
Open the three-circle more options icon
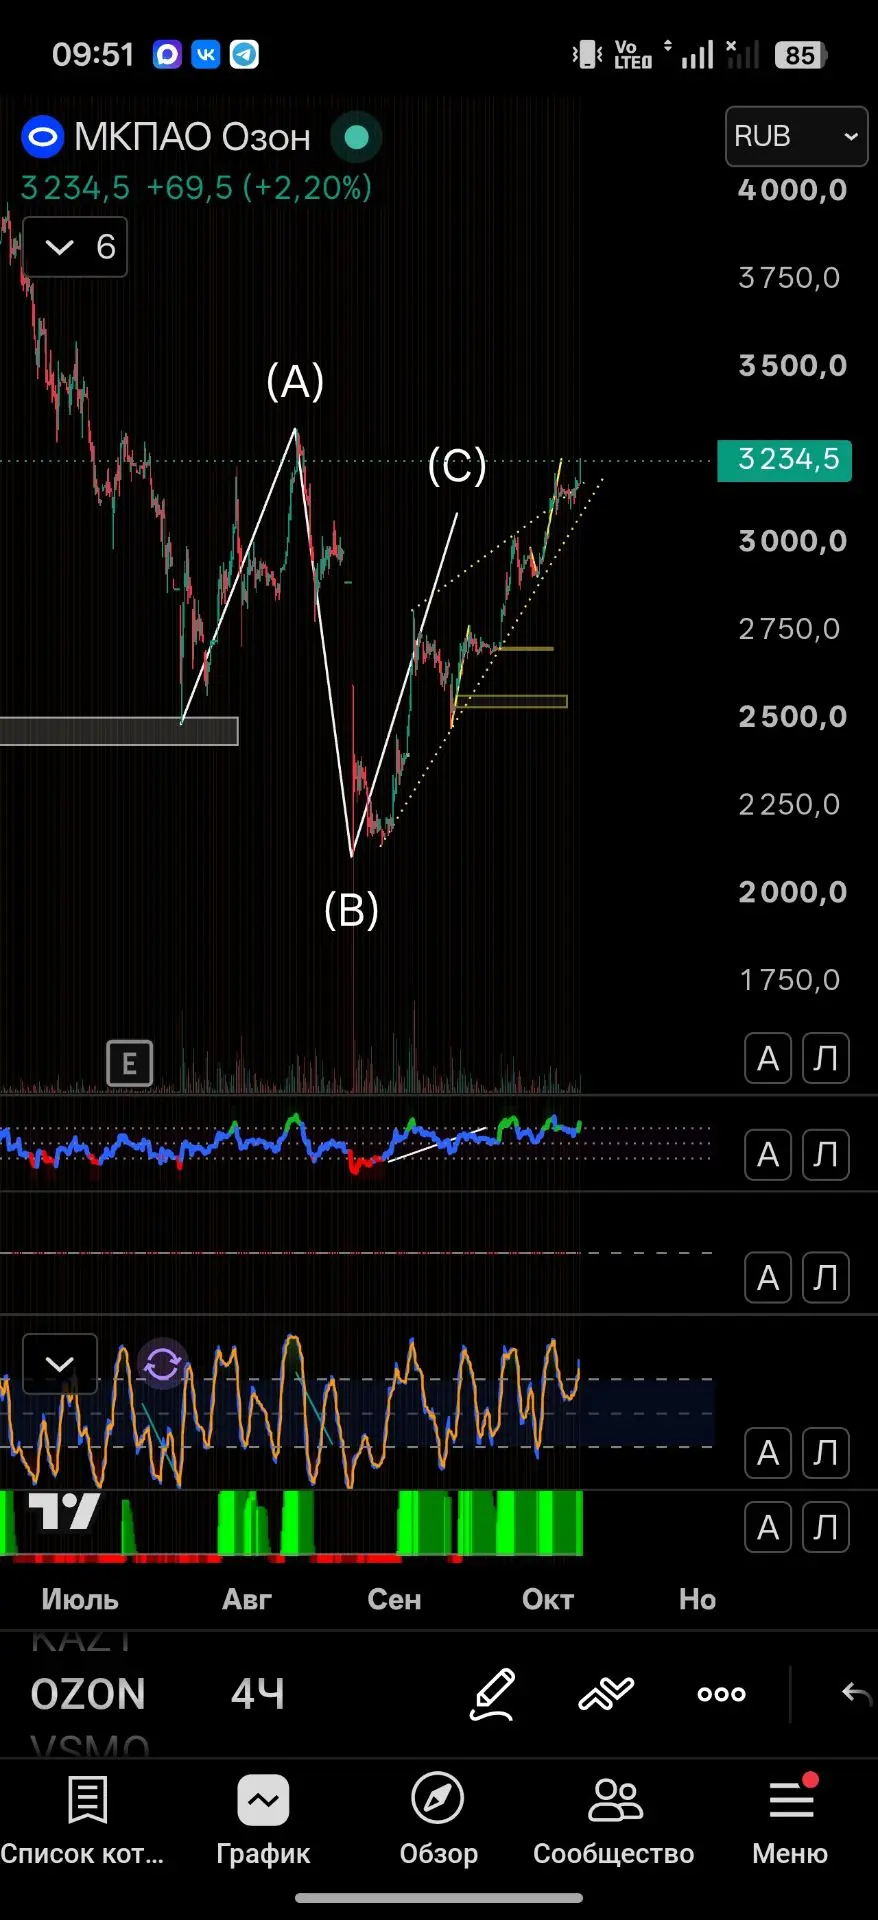[721, 1694]
